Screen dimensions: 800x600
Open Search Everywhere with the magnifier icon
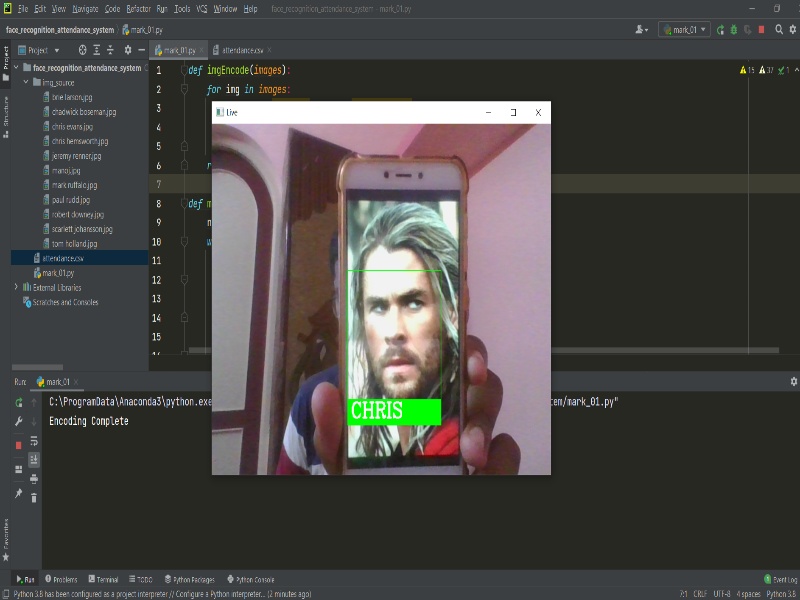coord(780,29)
